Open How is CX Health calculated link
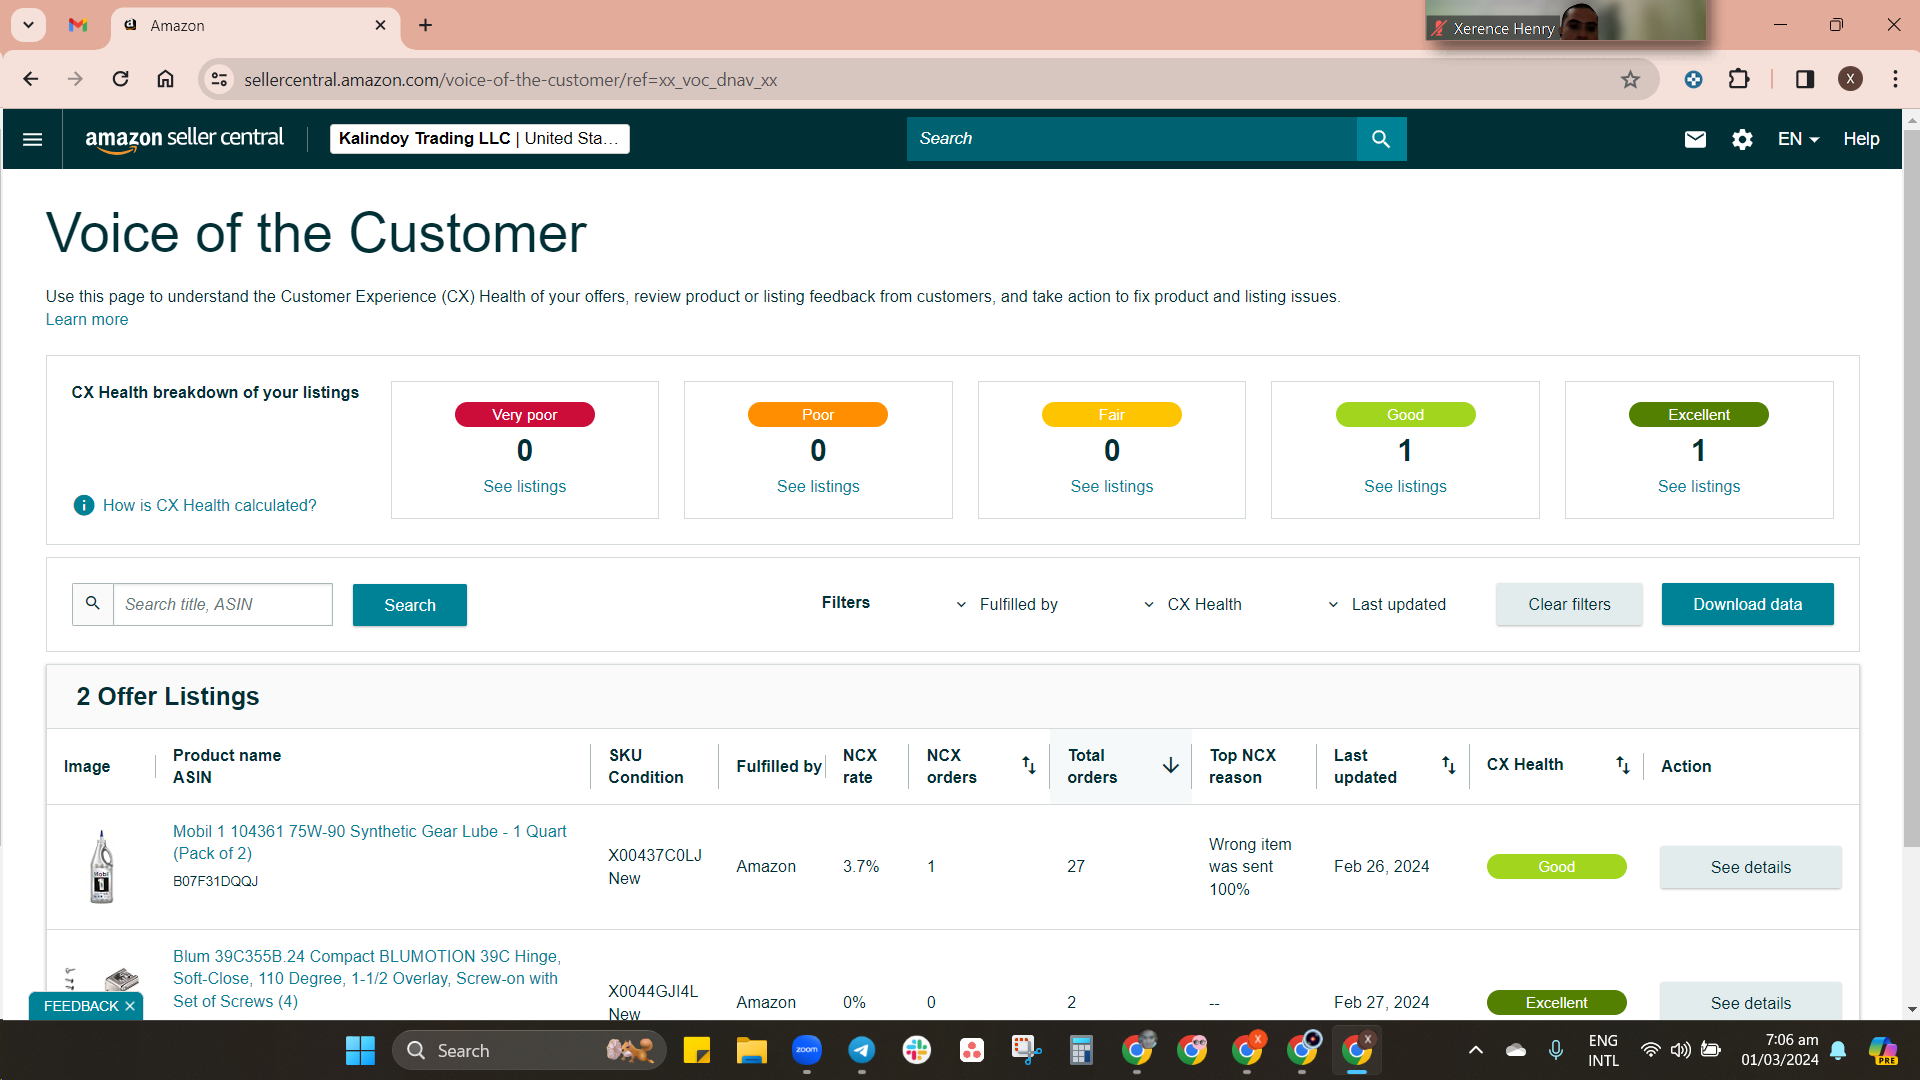1920x1080 pixels. tap(209, 505)
